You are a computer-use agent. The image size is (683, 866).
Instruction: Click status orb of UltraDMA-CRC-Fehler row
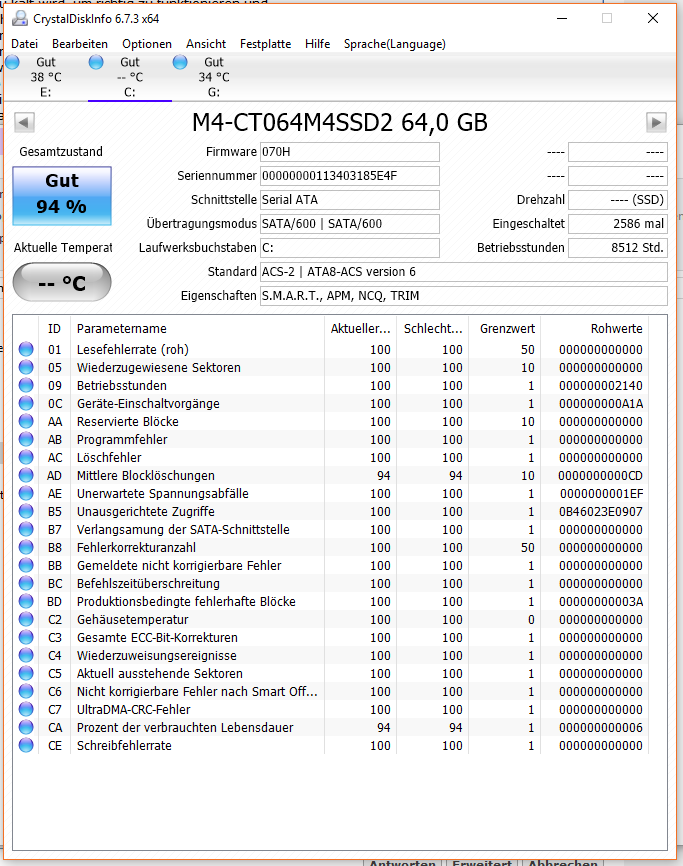coord(26,709)
